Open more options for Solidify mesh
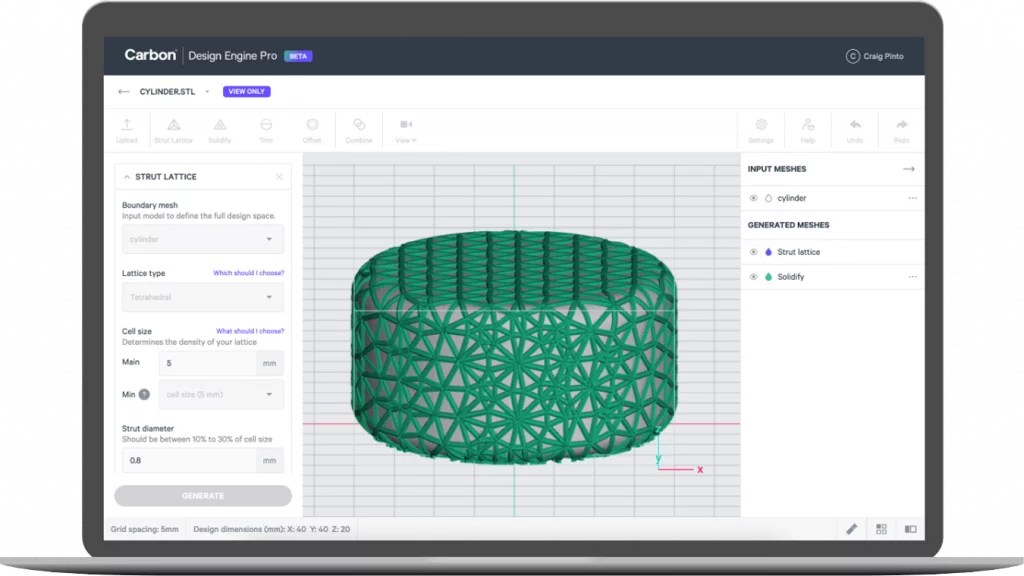This screenshot has width=1024, height=576. click(x=912, y=277)
